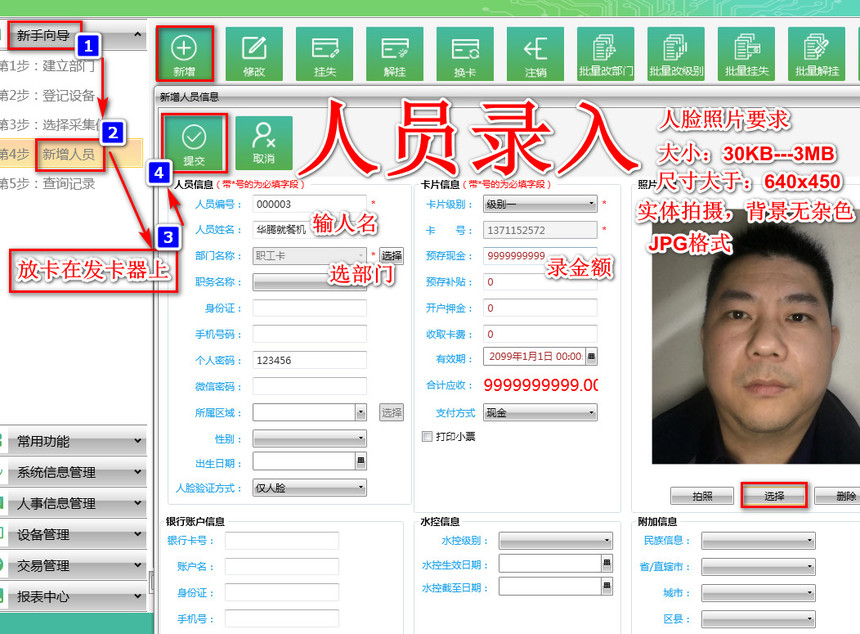Image resolution: width=860 pixels, height=634 pixels.
Task: Click the 注销 (cancel account) toolbar icon
Action: (535, 54)
